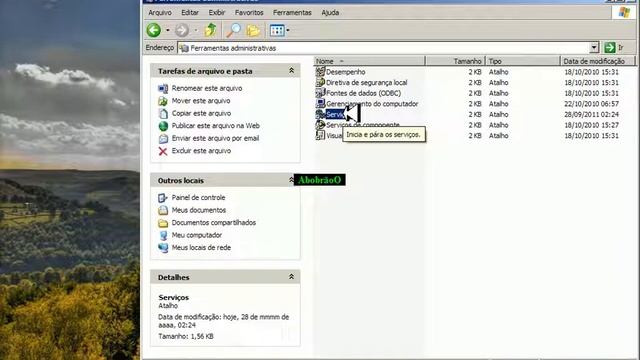Sort by the Tamanho column header
This screenshot has width=640, height=360.
(455, 61)
